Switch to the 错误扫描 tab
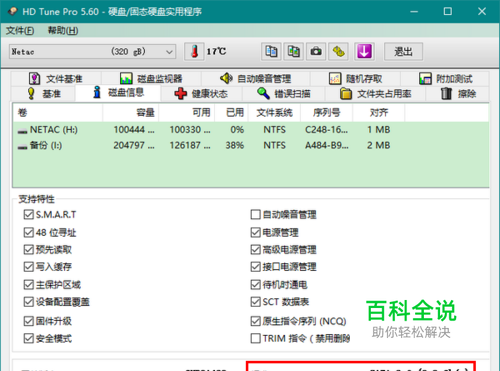This screenshot has width=500, height=371. pyautogui.click(x=284, y=94)
